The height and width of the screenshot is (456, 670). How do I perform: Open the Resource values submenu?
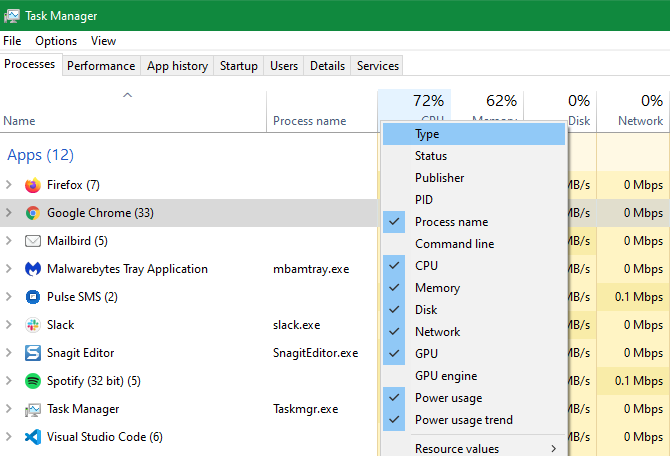(457, 448)
